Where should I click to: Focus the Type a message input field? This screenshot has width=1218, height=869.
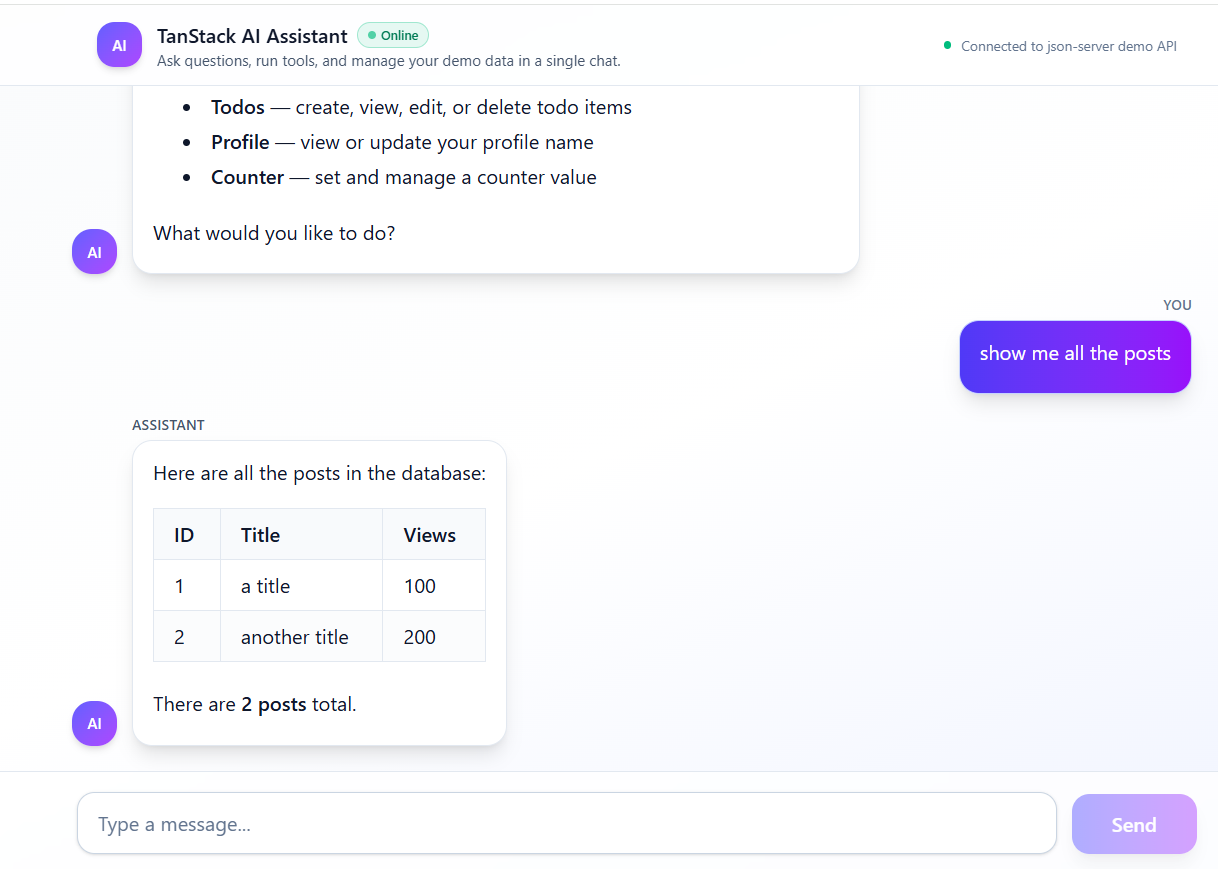click(x=566, y=824)
